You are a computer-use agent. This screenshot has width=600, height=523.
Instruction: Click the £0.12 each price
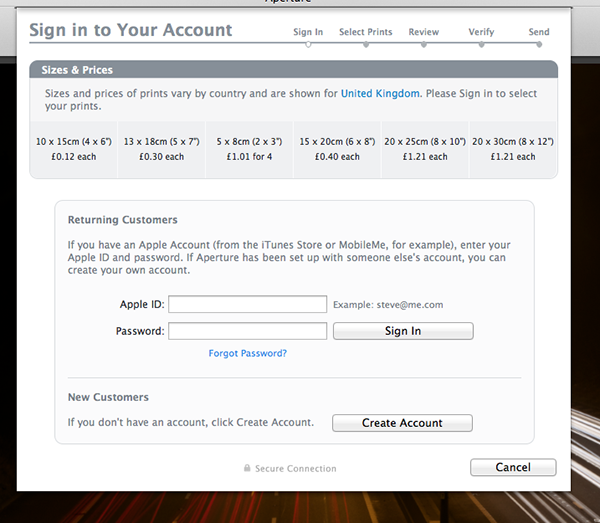(73, 156)
